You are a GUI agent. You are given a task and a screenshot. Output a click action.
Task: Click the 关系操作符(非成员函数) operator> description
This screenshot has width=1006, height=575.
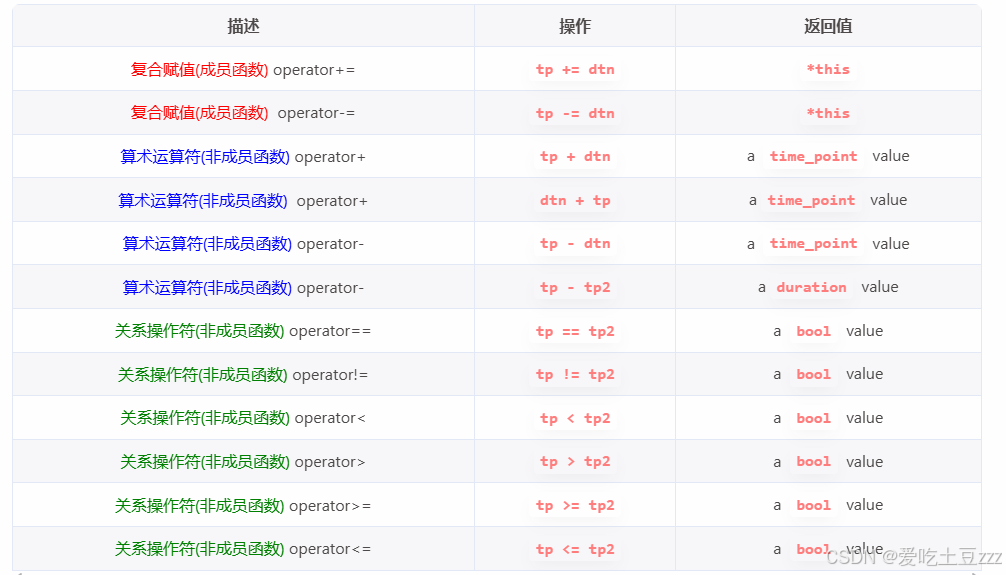[x=243, y=462]
